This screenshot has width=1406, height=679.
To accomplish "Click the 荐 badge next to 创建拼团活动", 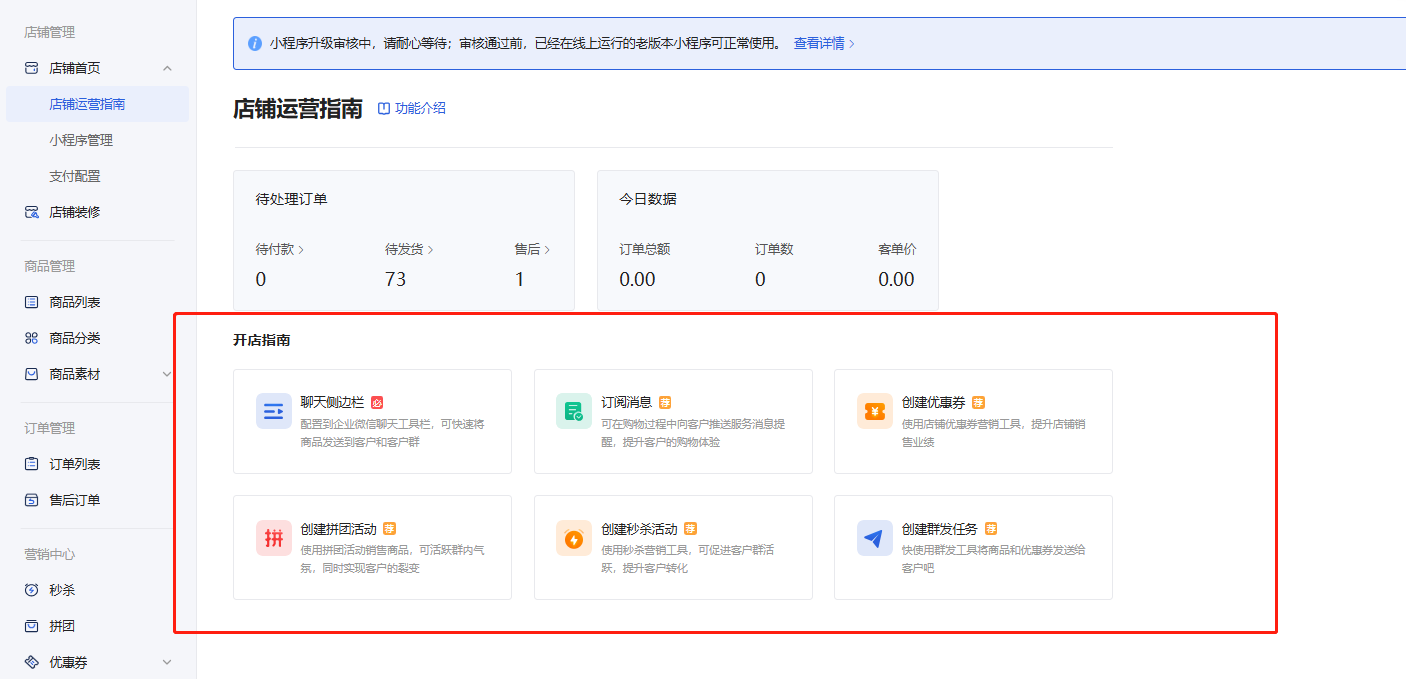I will [390, 529].
